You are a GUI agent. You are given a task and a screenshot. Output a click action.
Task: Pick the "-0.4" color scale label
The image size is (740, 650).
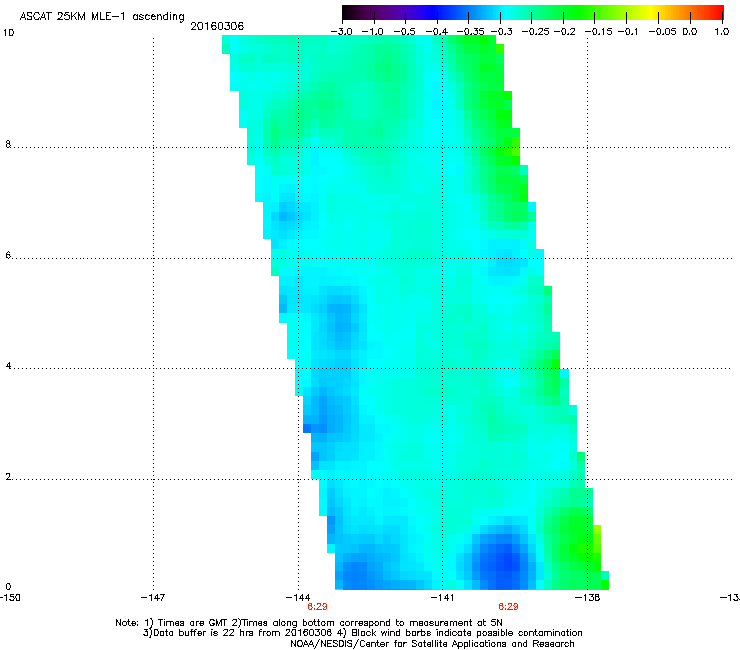point(437,32)
